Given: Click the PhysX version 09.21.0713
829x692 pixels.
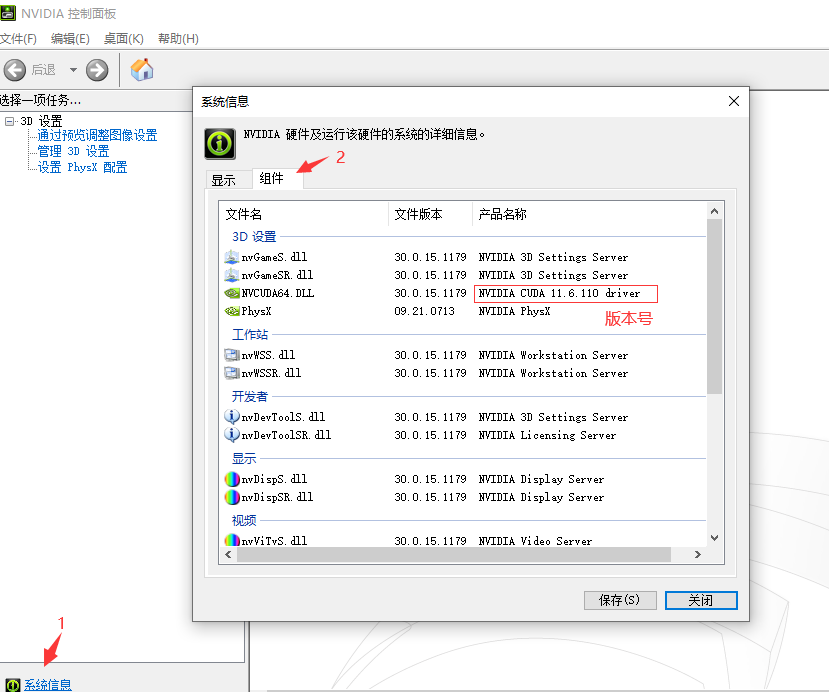Looking at the screenshot, I should (x=425, y=311).
